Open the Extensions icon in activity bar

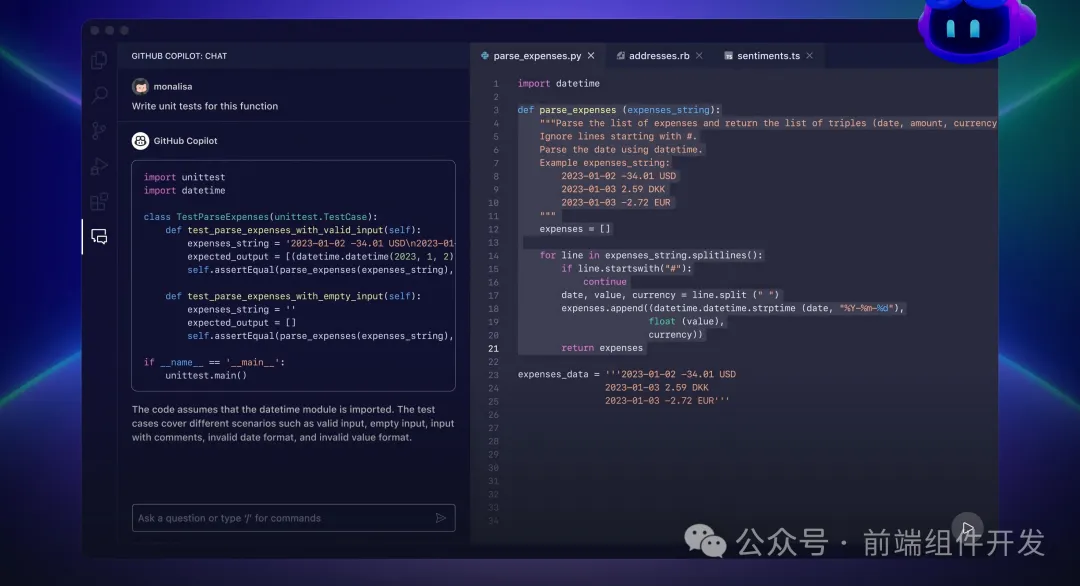99,201
